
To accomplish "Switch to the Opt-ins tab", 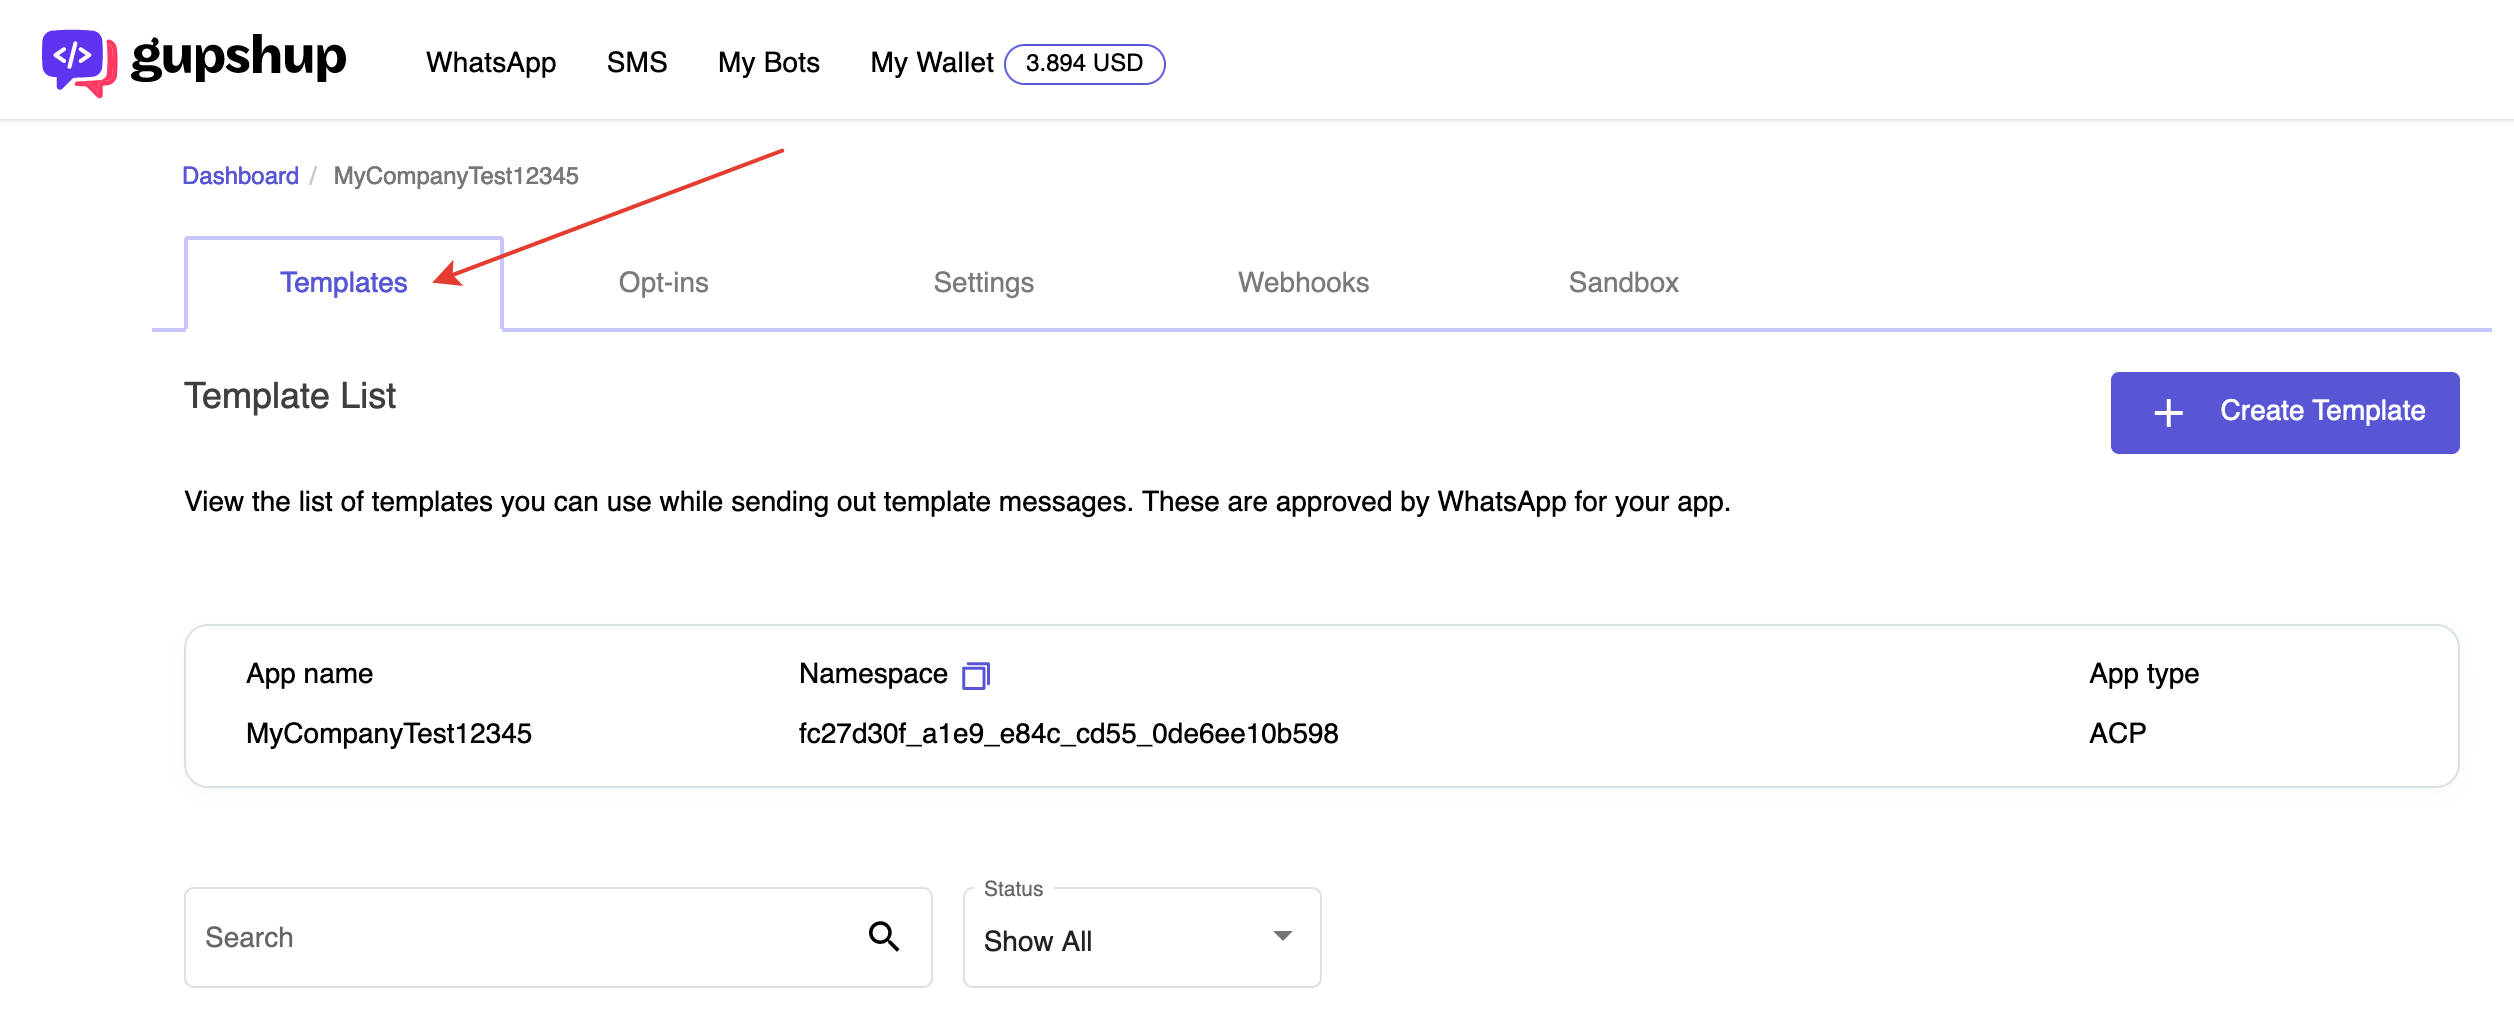I will pos(663,283).
